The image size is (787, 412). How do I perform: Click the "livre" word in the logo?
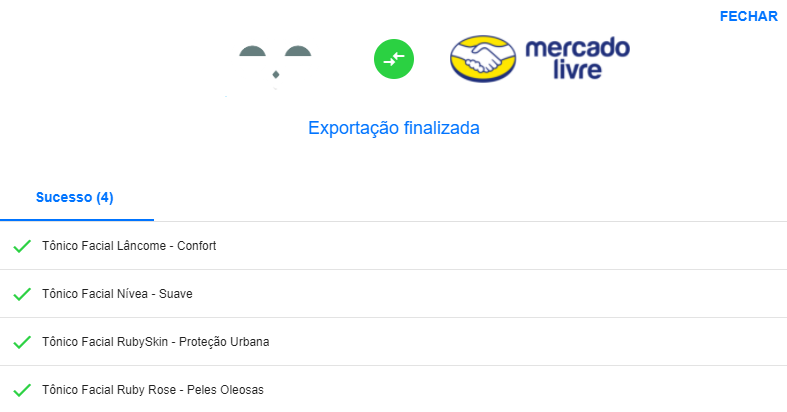tap(579, 72)
